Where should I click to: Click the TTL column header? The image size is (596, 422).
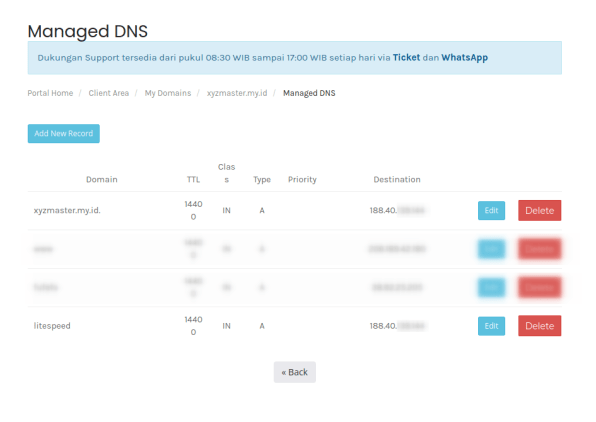193,179
